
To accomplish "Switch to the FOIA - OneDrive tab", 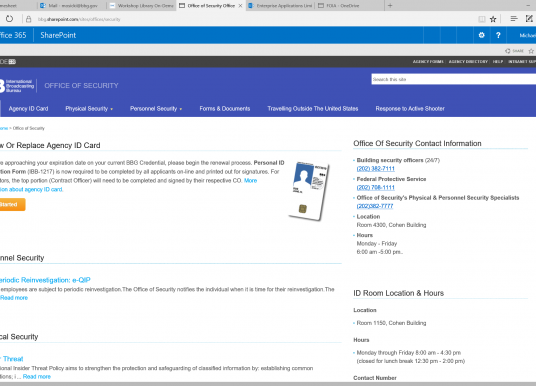I will 349,5.
